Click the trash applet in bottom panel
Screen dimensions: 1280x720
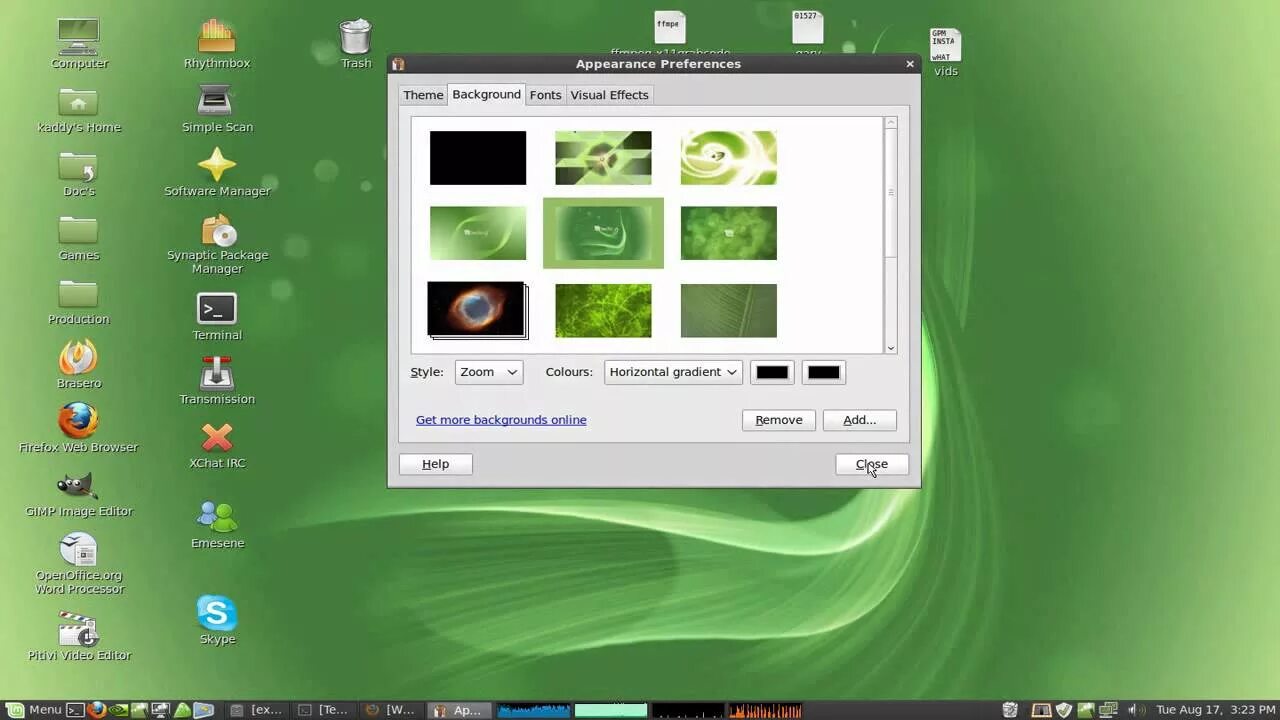click(1010, 710)
